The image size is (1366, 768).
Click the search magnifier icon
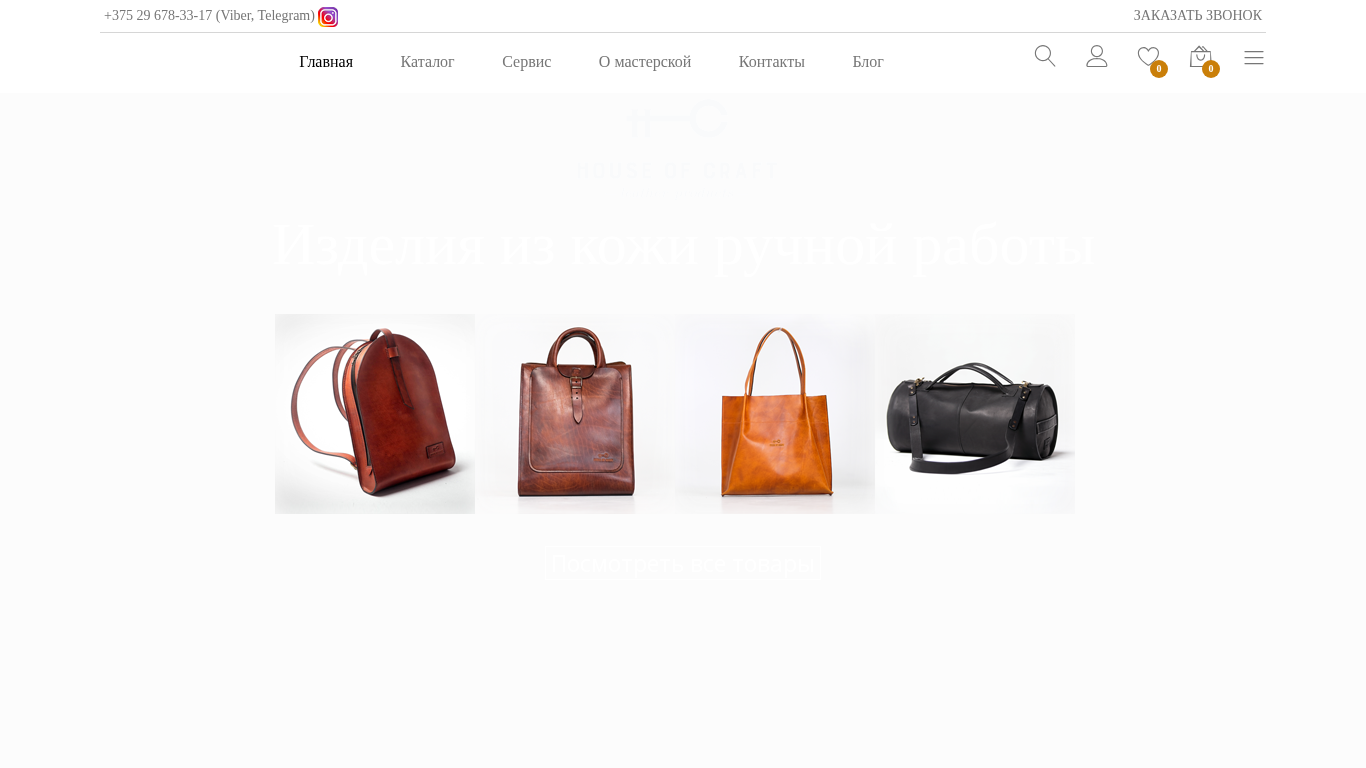[x=1045, y=56]
